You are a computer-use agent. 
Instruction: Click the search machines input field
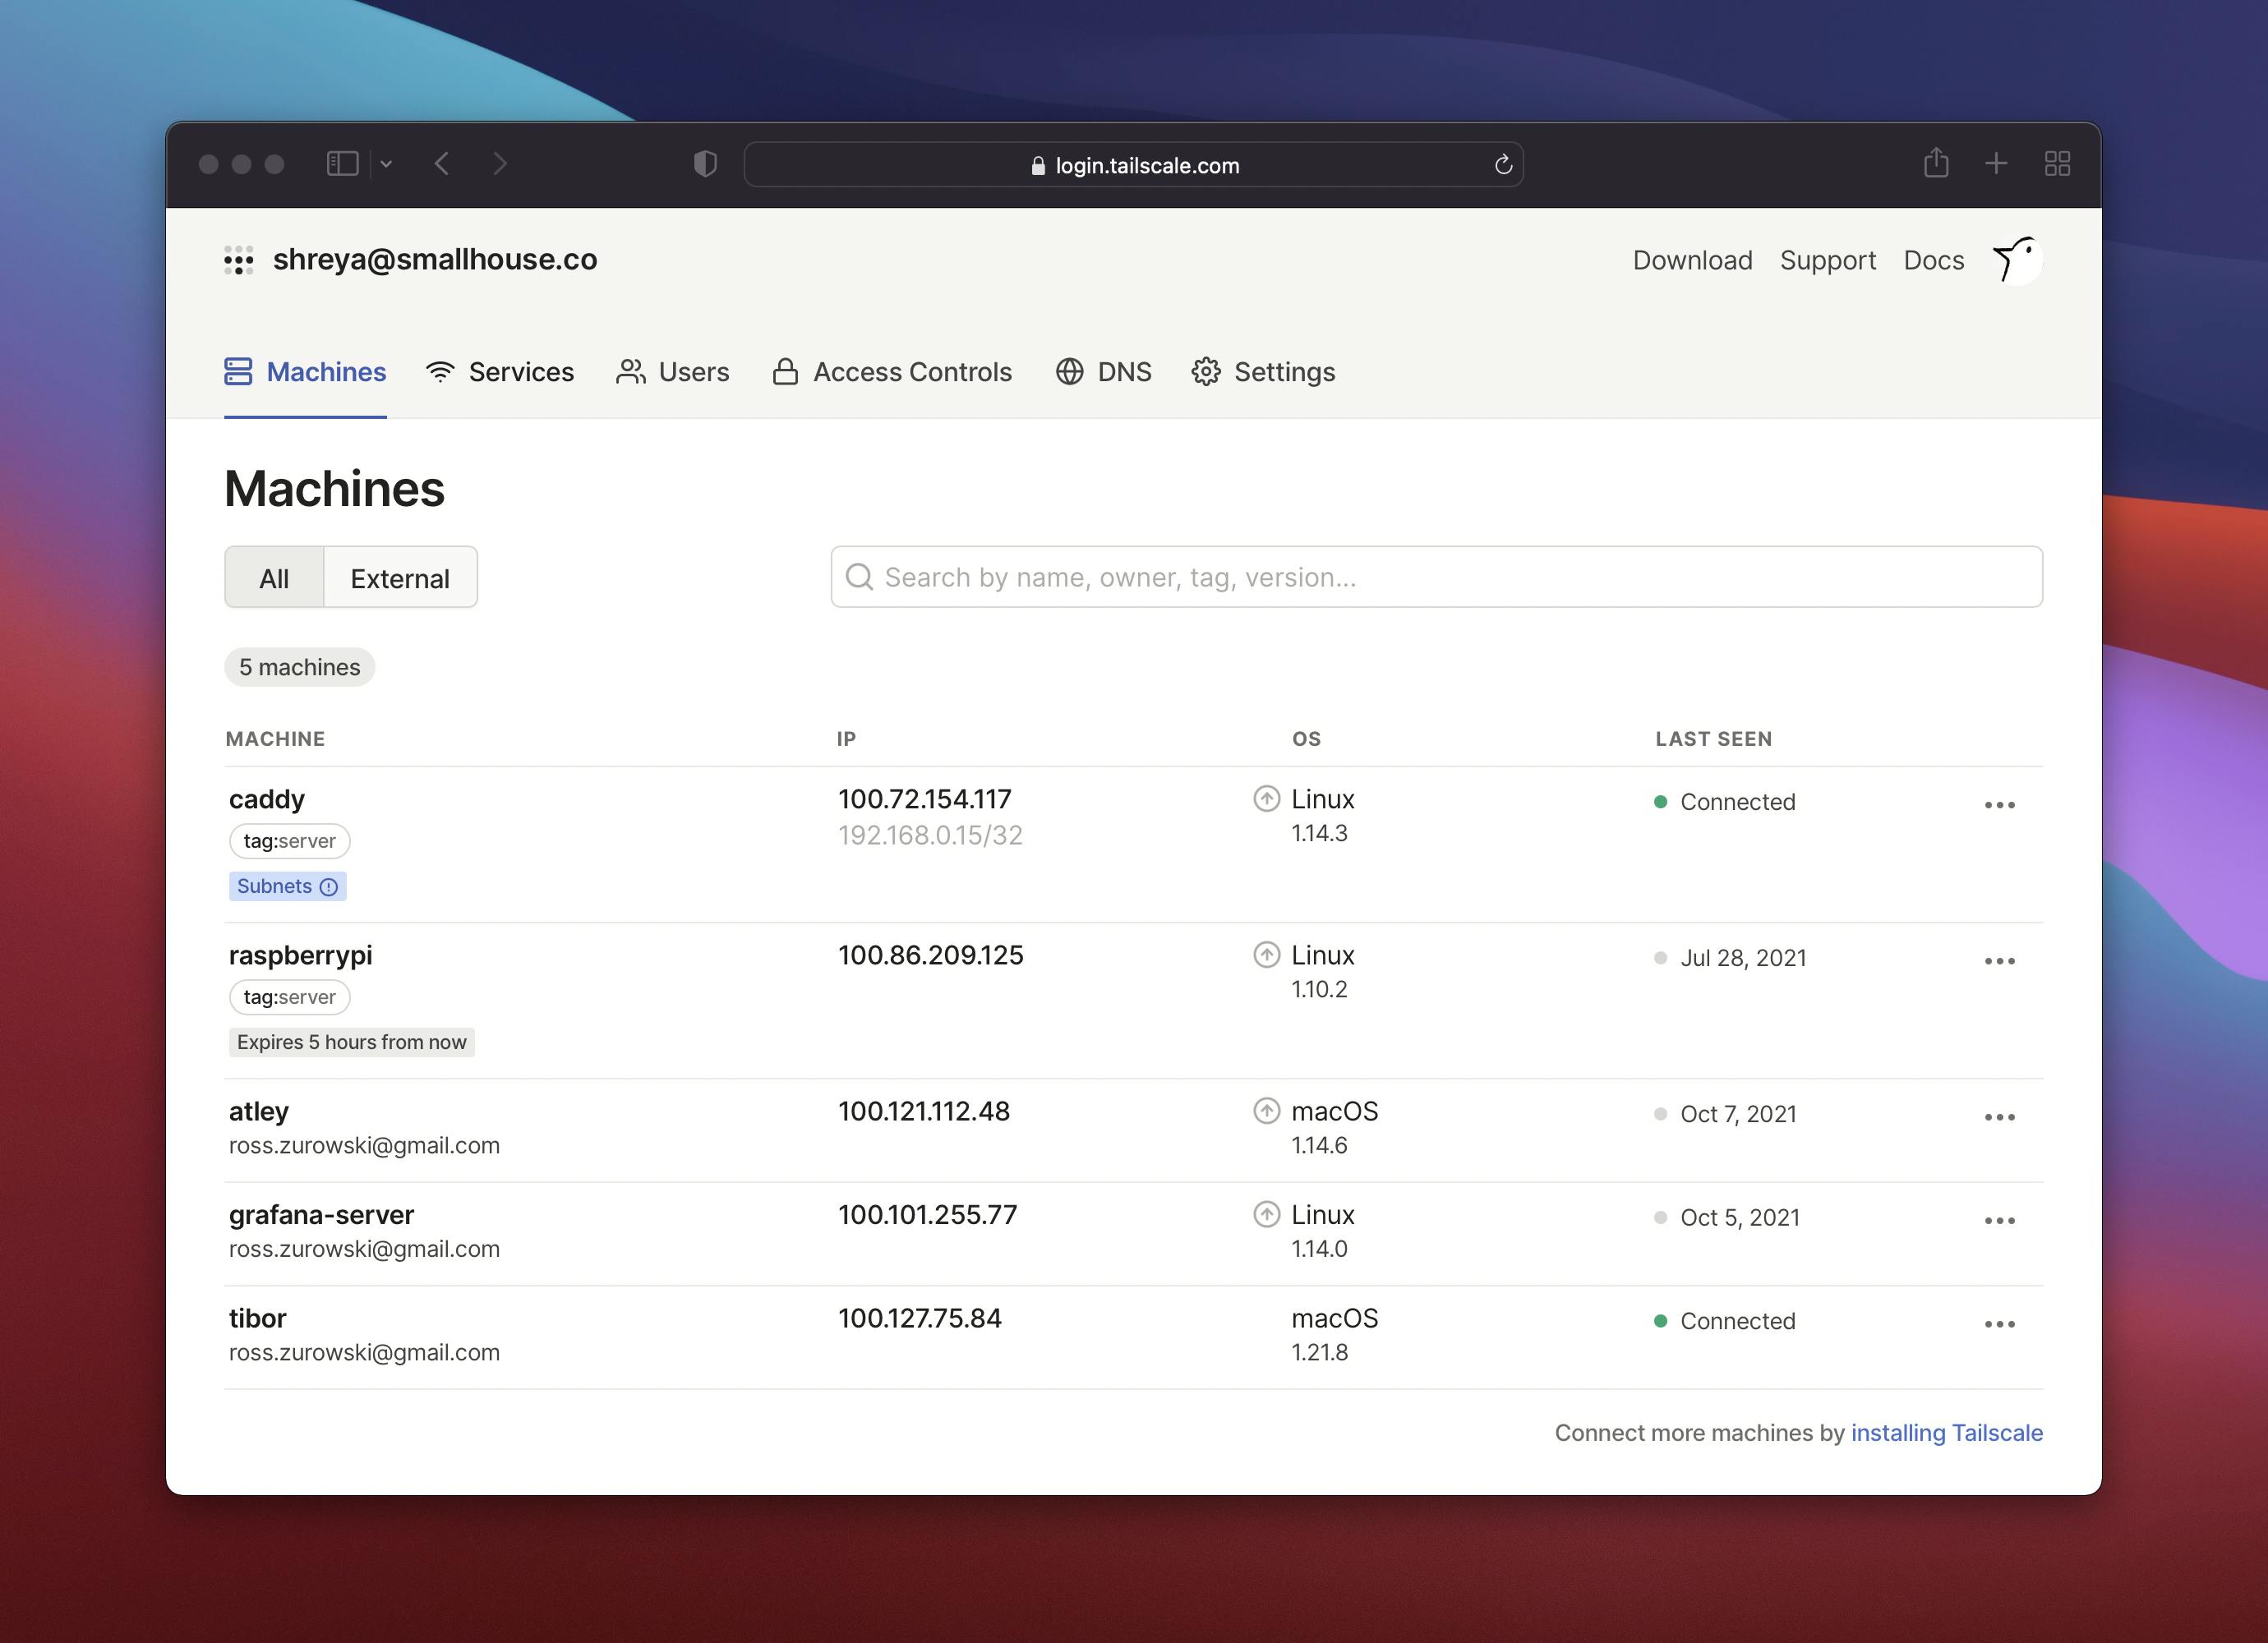[x=1435, y=577]
